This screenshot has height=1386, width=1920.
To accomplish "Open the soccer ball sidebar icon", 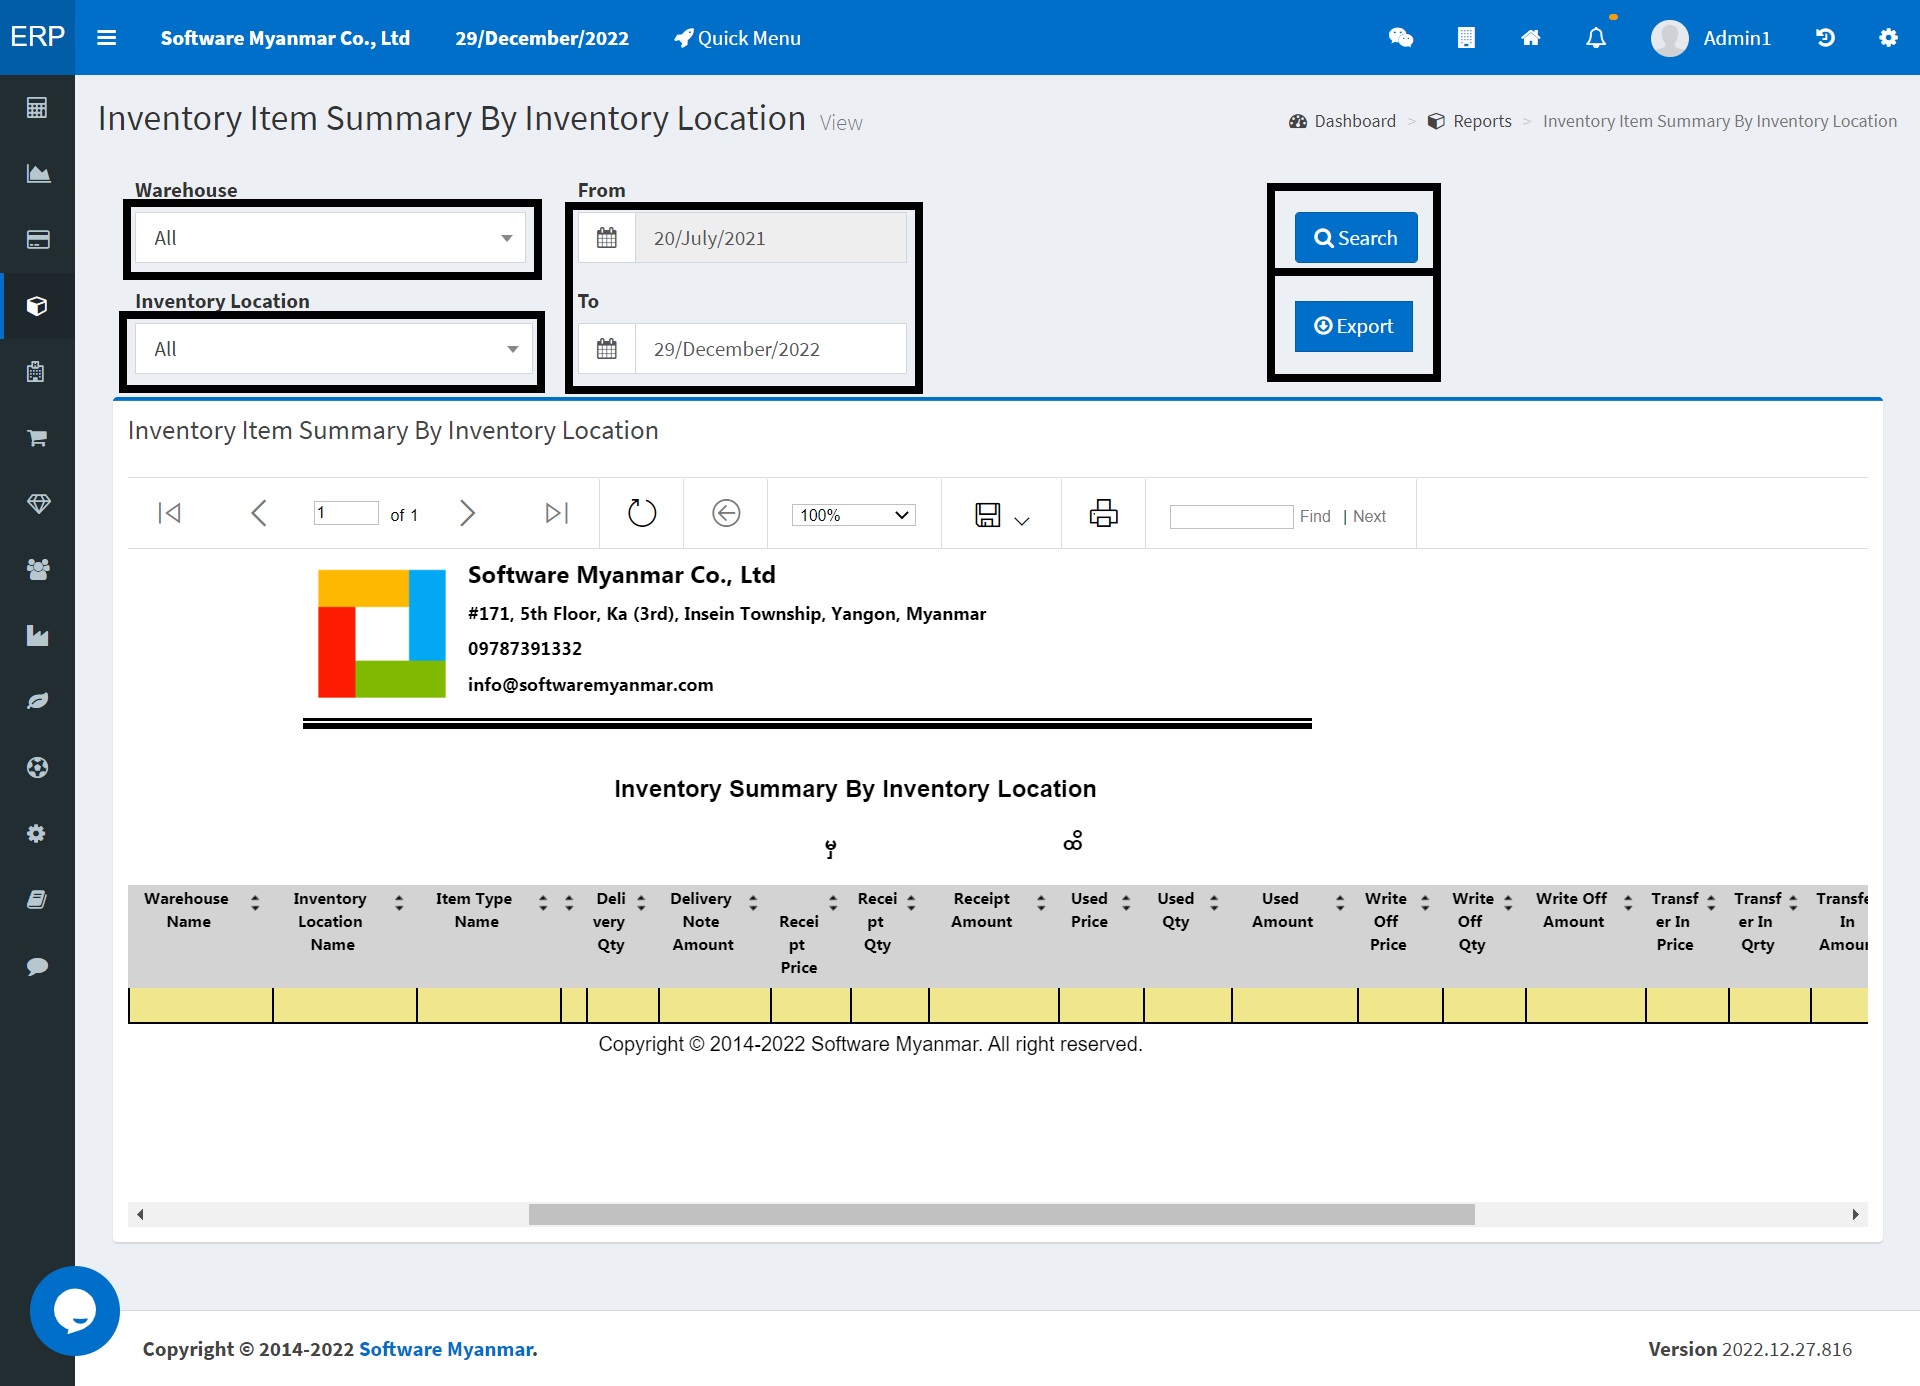I will pyautogui.click(x=37, y=768).
